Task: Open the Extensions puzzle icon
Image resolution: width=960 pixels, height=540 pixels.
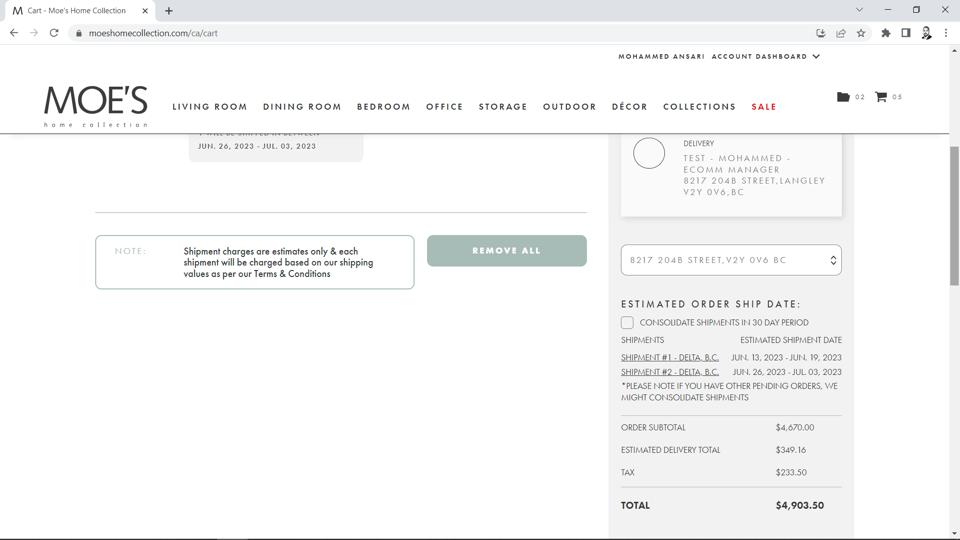Action: point(885,33)
